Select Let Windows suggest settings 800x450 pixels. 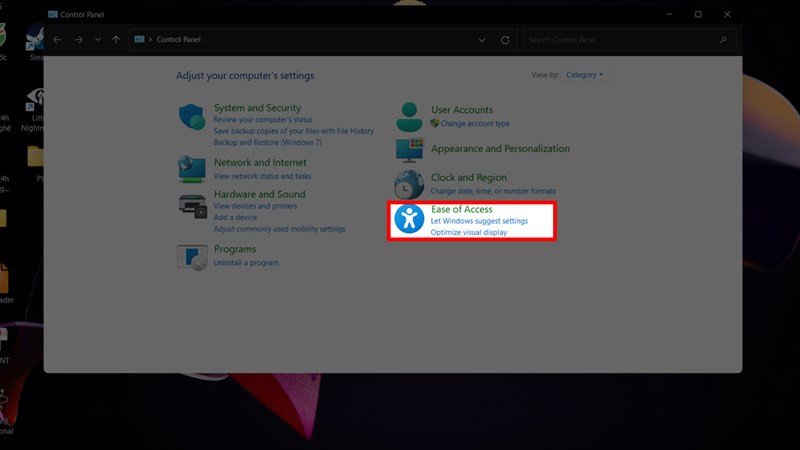pyautogui.click(x=479, y=221)
